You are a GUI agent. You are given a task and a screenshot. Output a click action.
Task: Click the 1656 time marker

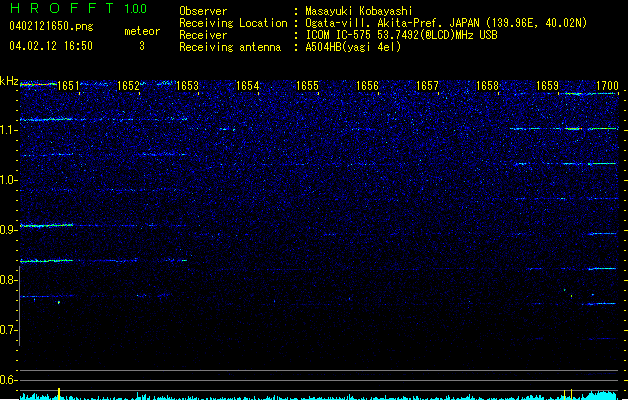point(367,86)
